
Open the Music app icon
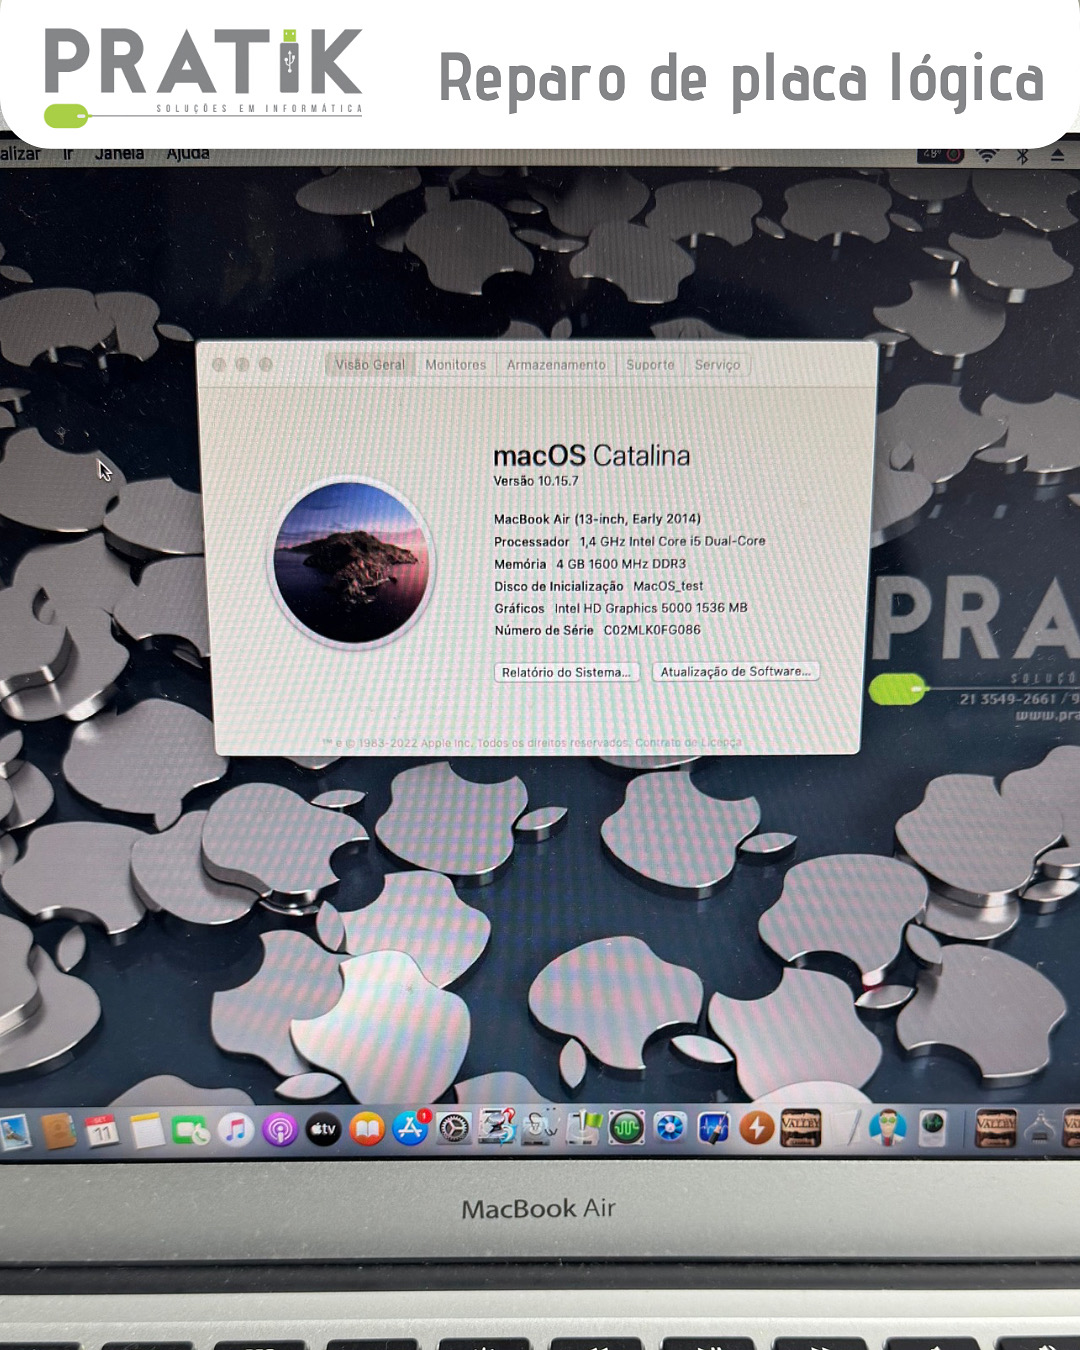coord(236,1130)
